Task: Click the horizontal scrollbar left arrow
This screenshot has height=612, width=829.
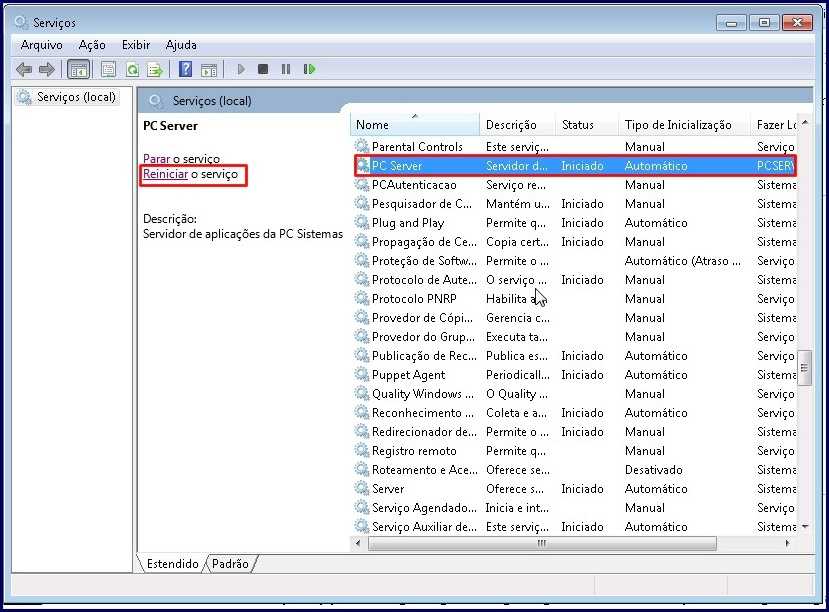Action: coord(358,543)
